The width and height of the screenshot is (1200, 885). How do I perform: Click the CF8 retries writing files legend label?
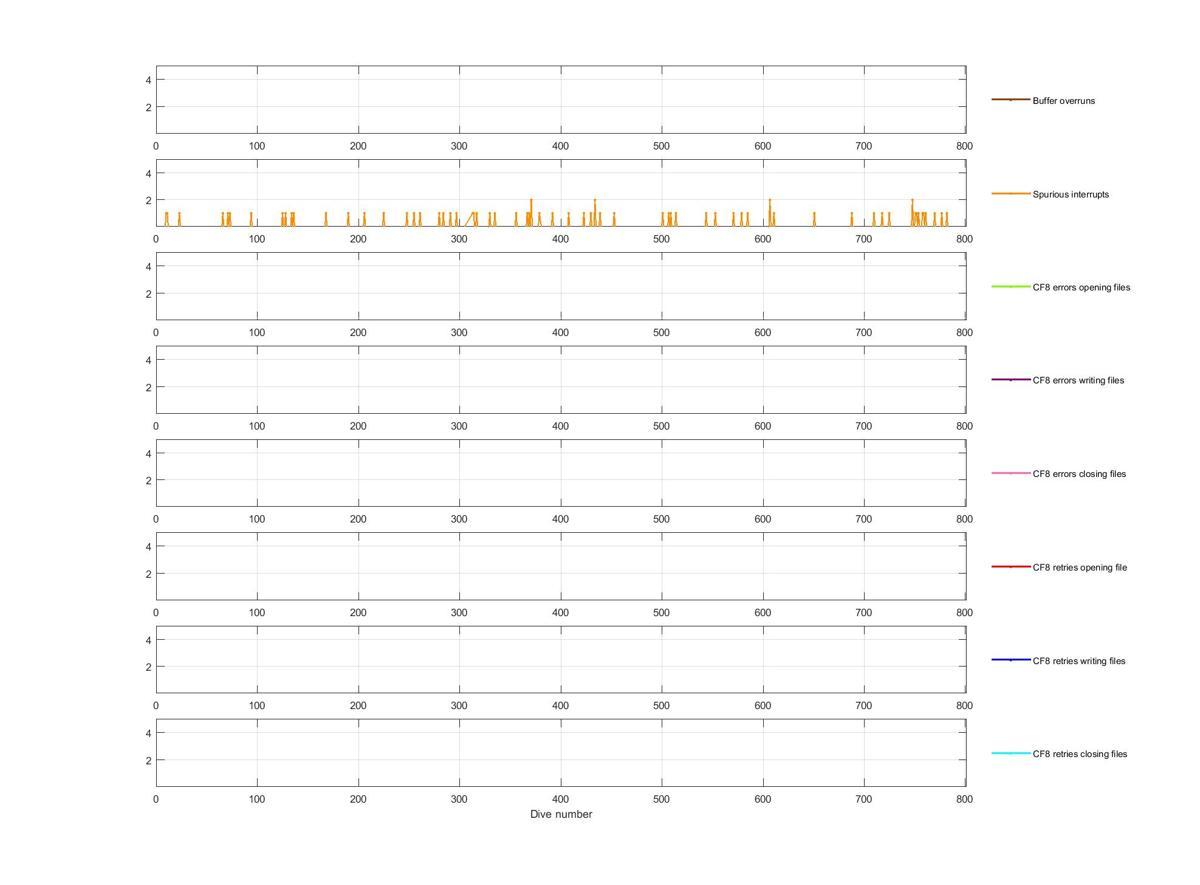(x=1079, y=661)
